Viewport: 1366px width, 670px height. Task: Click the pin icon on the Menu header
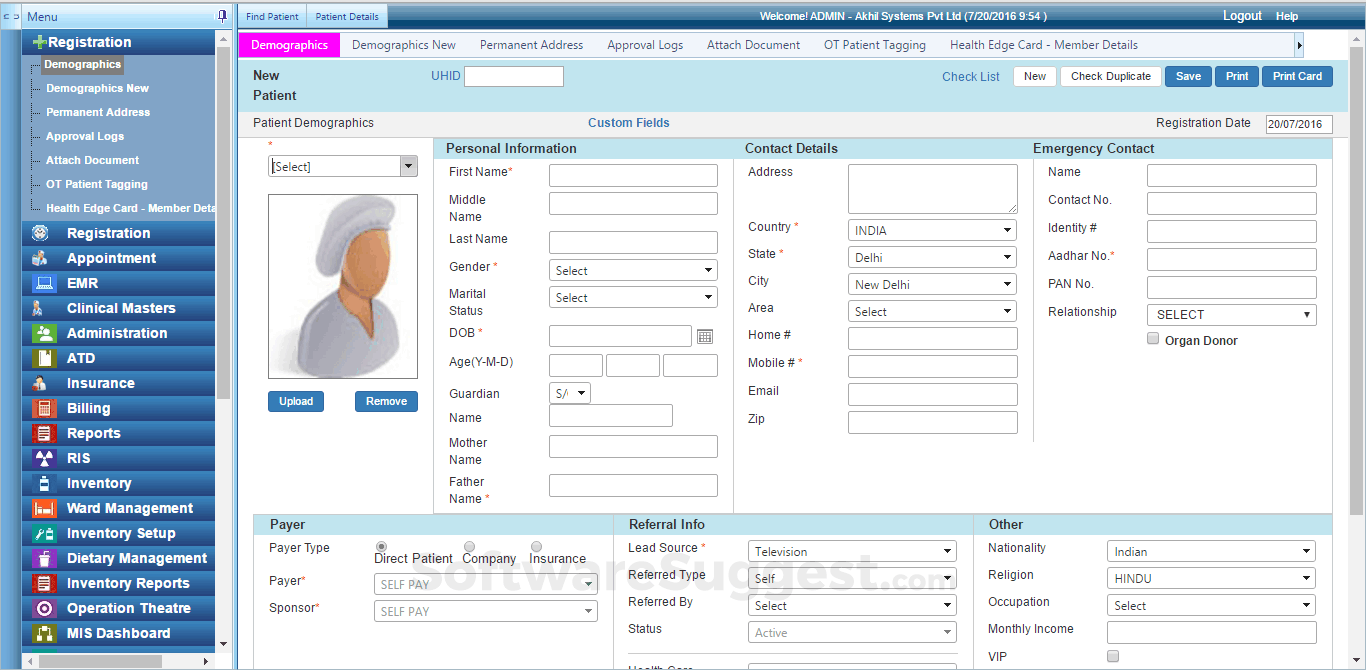[x=222, y=15]
